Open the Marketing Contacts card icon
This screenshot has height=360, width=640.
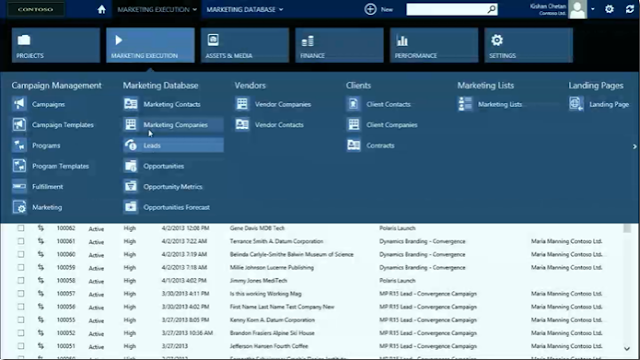point(131,104)
